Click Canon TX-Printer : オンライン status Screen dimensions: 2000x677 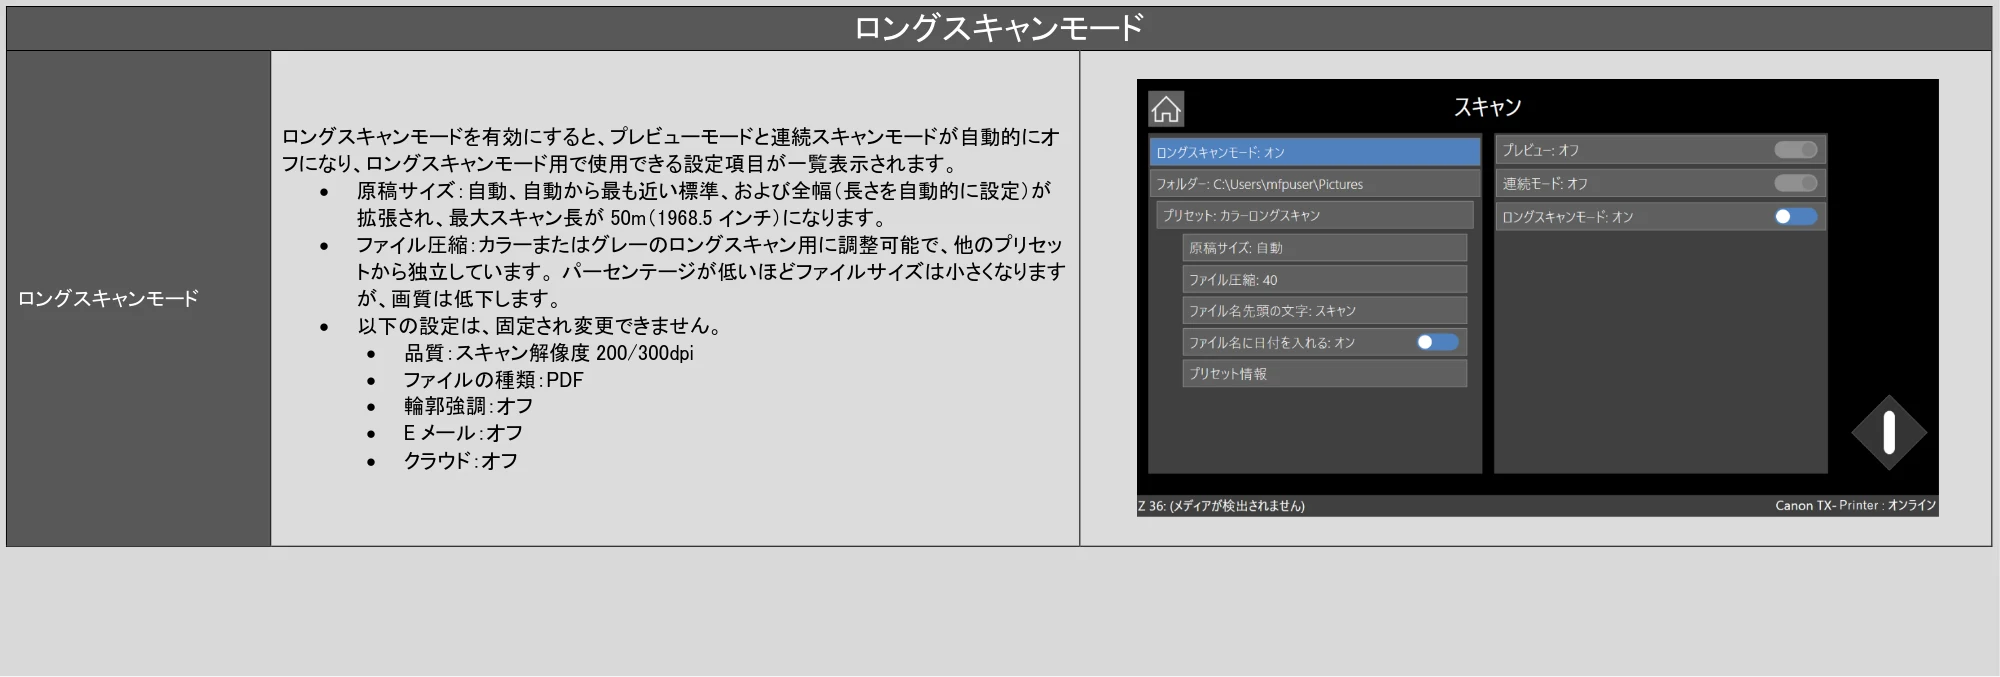tap(1856, 506)
